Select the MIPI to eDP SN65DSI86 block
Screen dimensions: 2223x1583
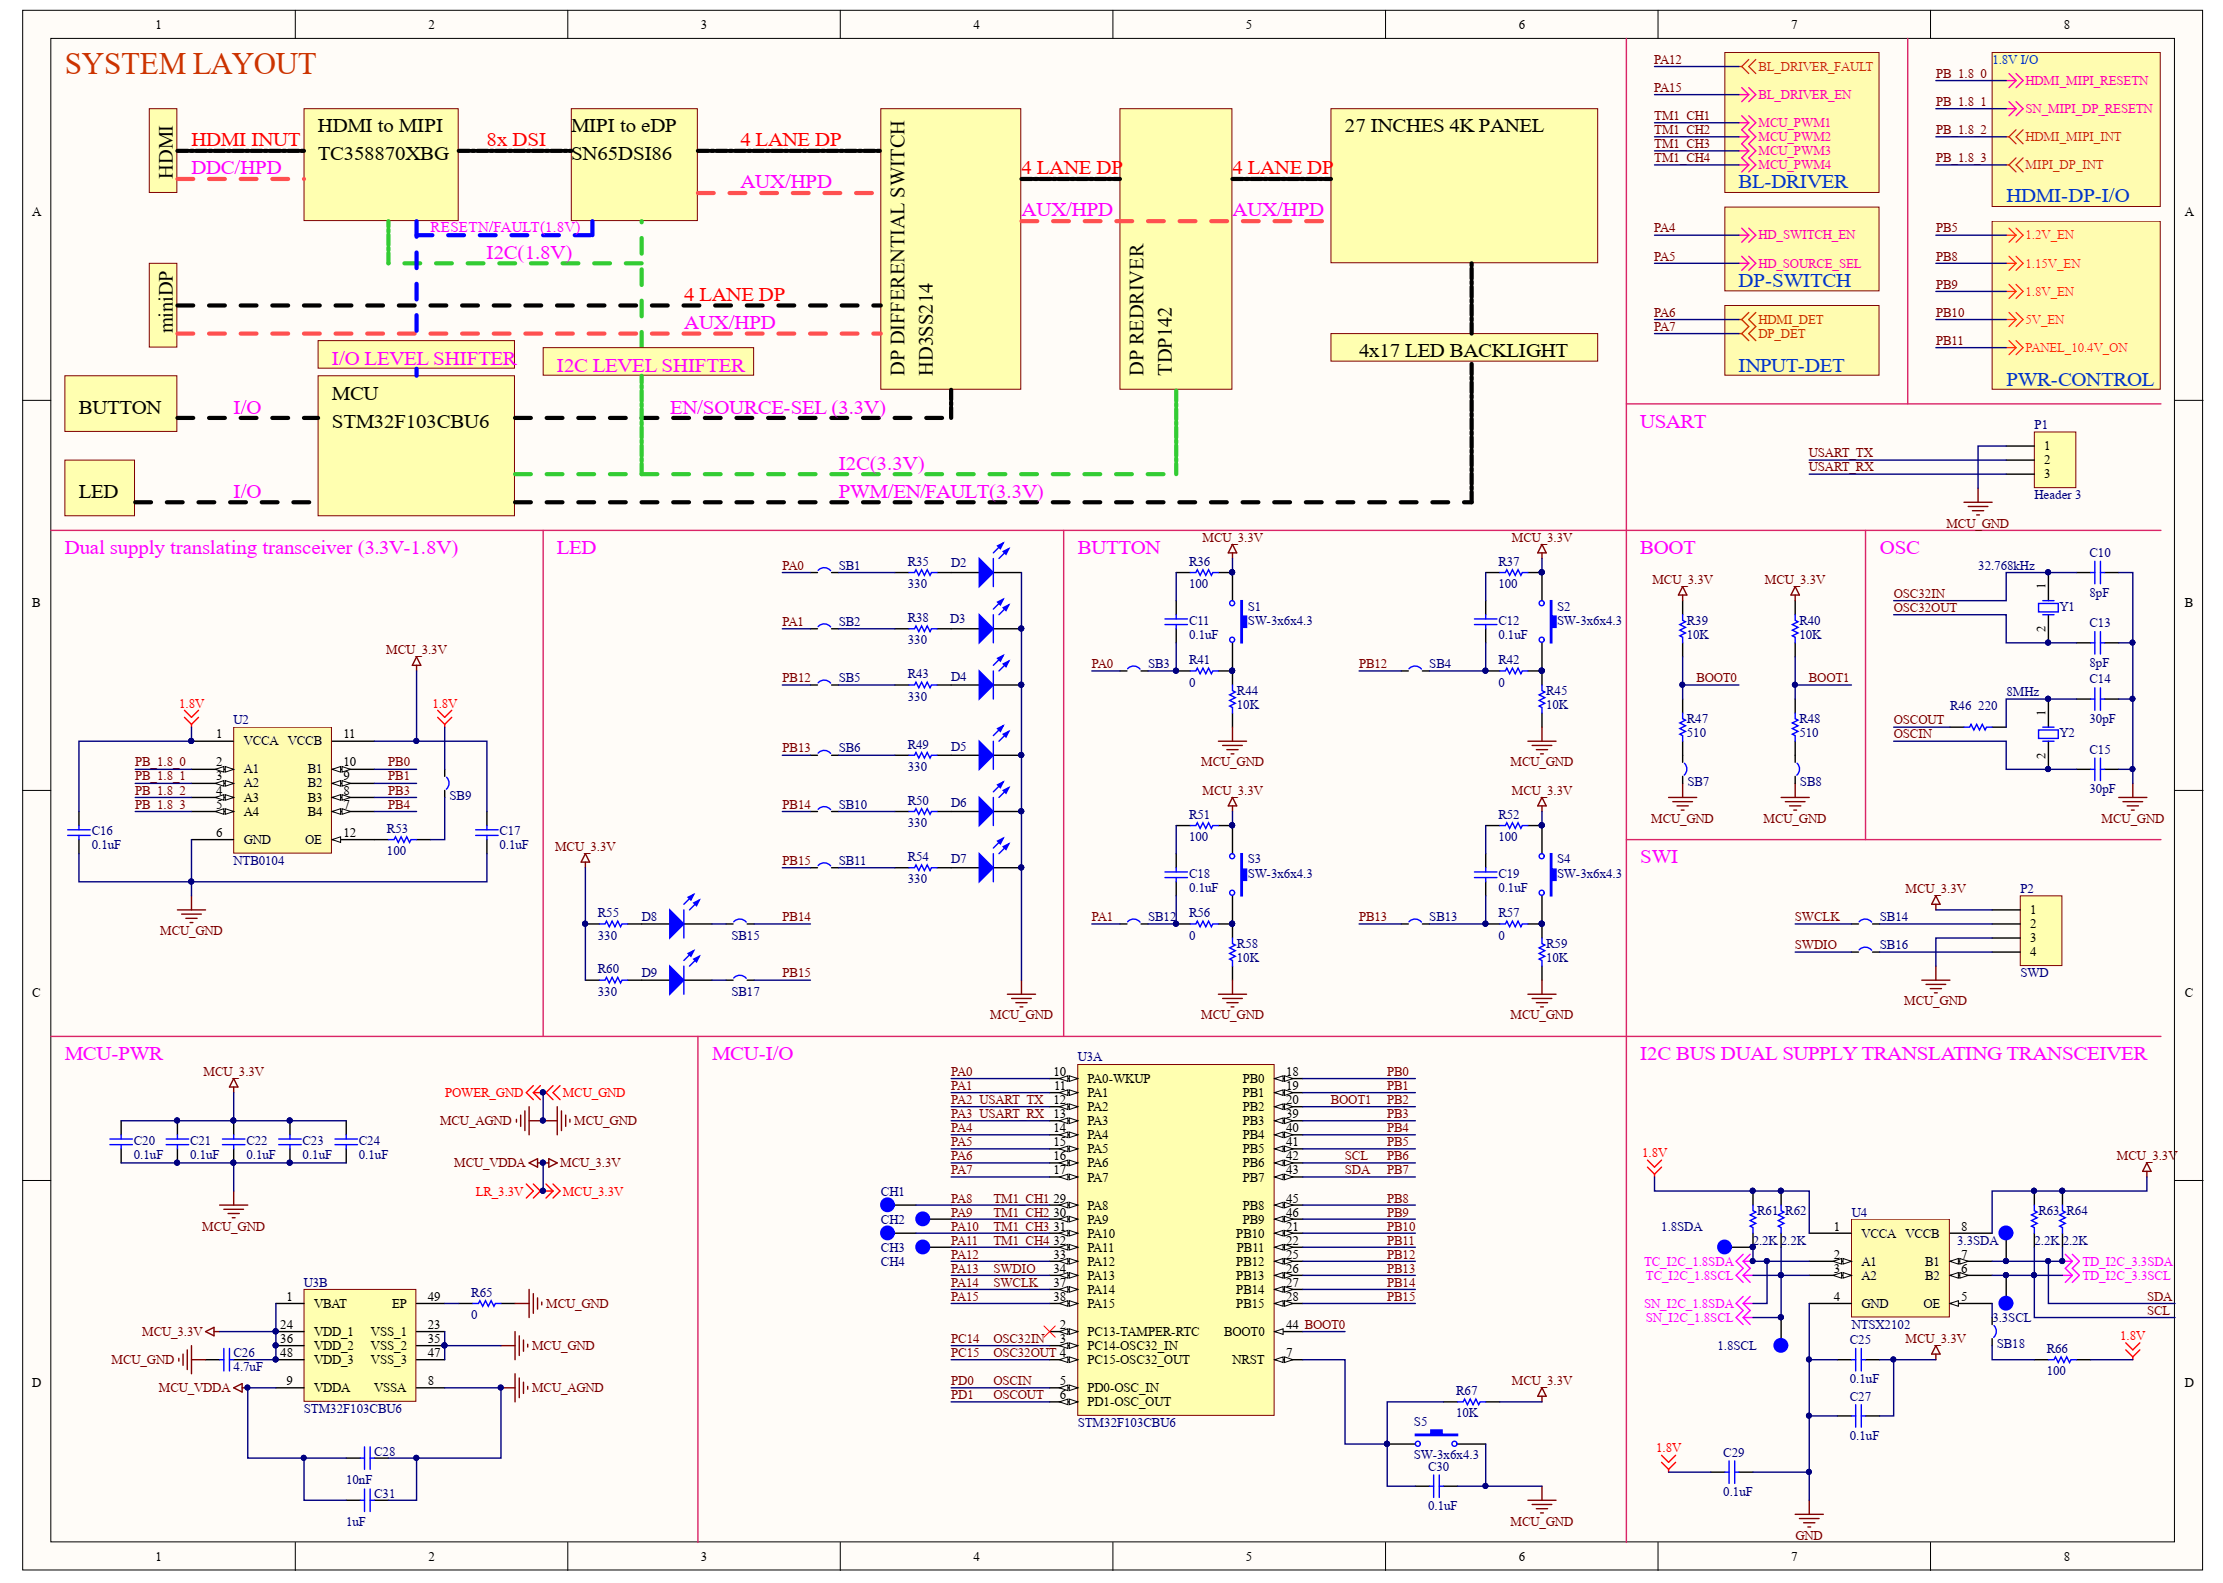click(634, 164)
